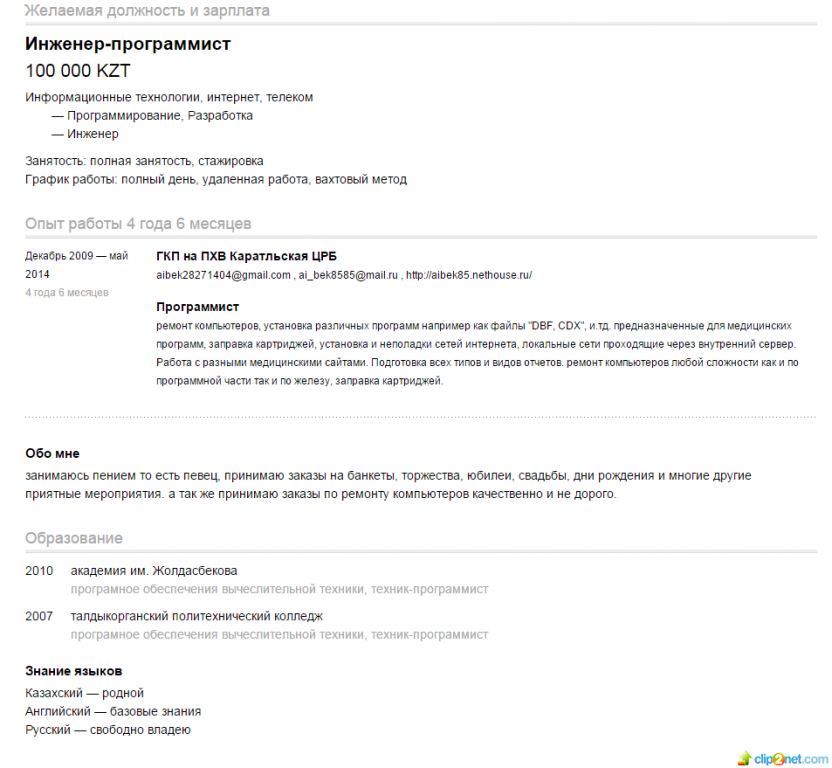
Task: Click the ai_bek8585@mail.ru email address
Action: (x=348, y=275)
